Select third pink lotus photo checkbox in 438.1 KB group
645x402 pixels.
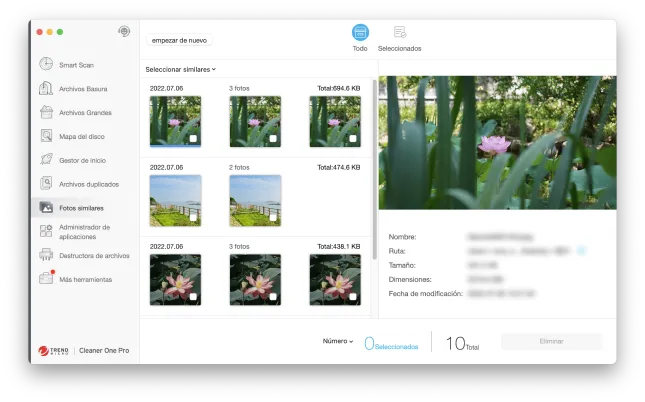(x=353, y=297)
